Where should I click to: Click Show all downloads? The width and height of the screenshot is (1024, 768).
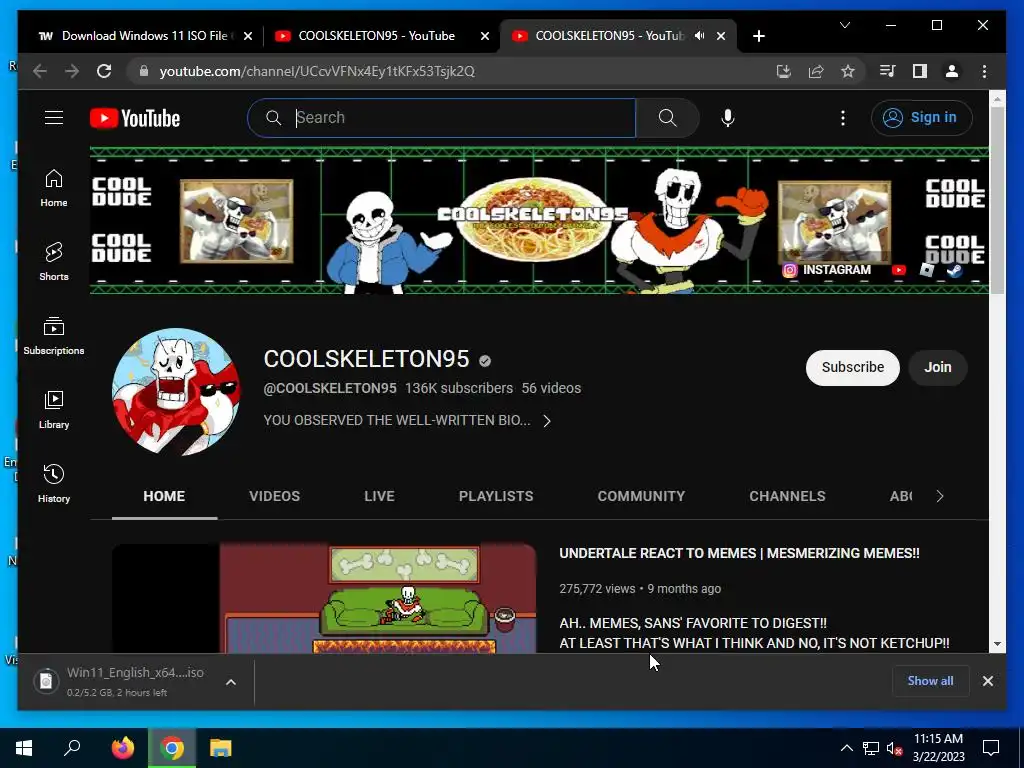(x=930, y=680)
